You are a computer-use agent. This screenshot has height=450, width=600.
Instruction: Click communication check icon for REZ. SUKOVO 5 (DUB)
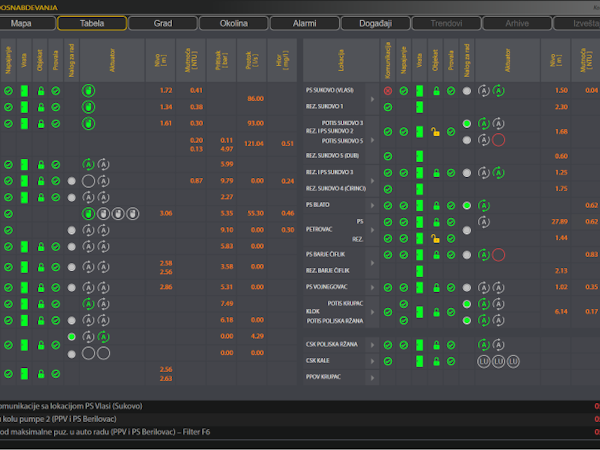click(388, 156)
